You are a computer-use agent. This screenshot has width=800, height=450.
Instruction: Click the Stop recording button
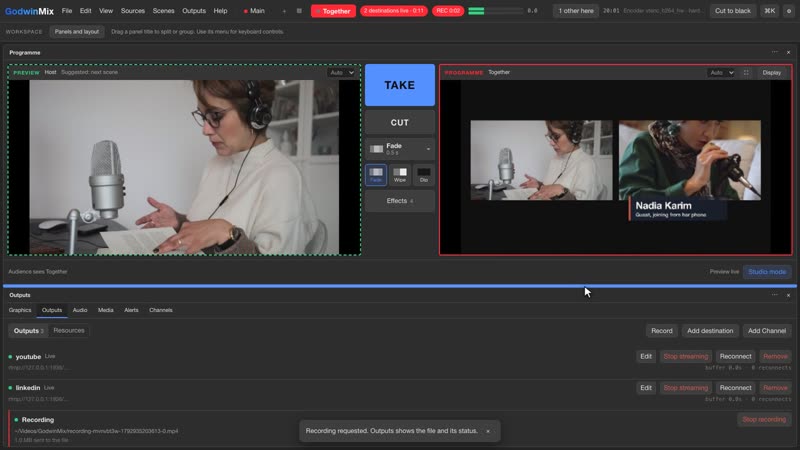point(764,419)
